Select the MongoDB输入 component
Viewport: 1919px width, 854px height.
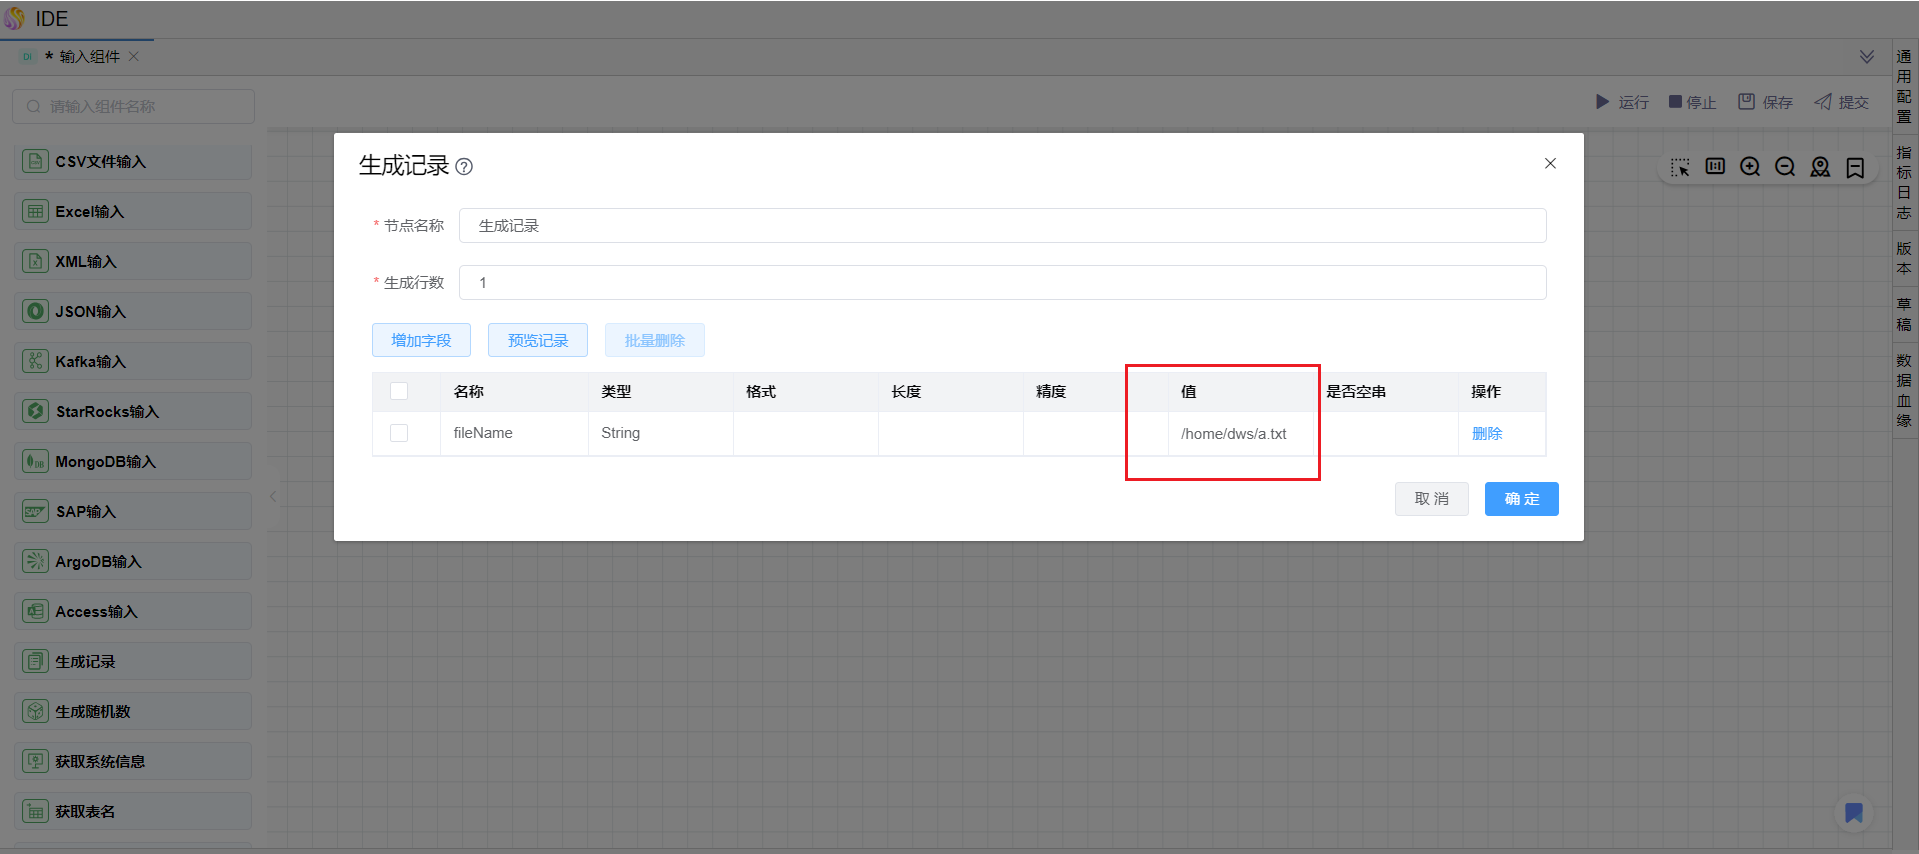click(x=133, y=462)
